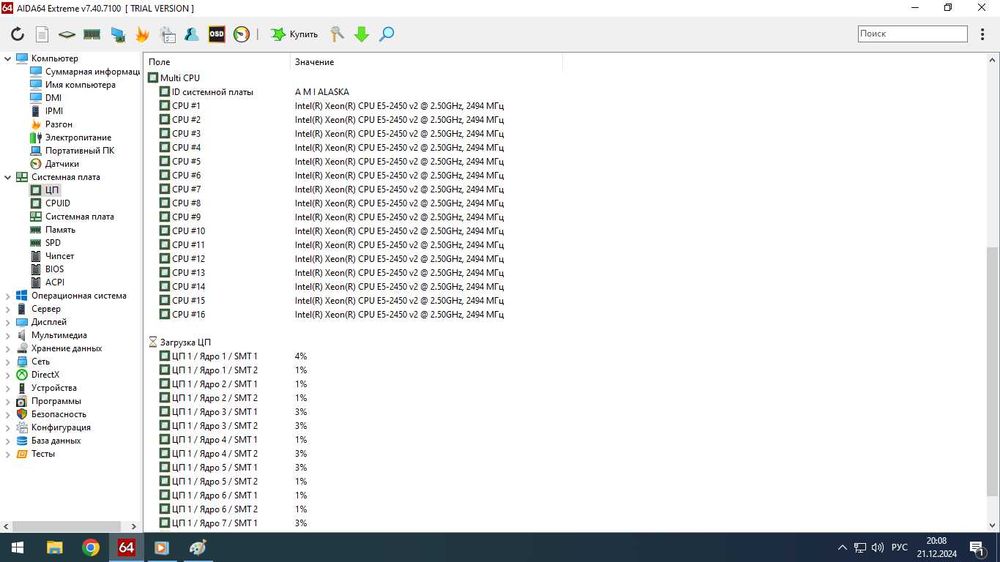The image size is (1000, 562).
Task: Select the CPU #1 row
Action: [x=332, y=106]
